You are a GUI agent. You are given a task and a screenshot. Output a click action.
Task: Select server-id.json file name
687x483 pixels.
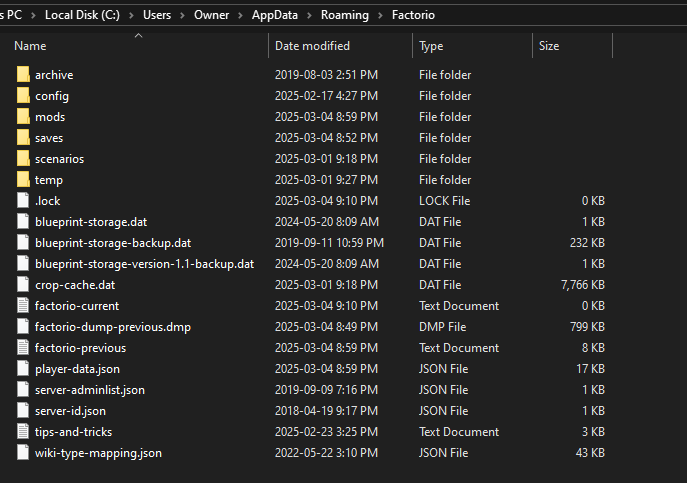coord(70,411)
